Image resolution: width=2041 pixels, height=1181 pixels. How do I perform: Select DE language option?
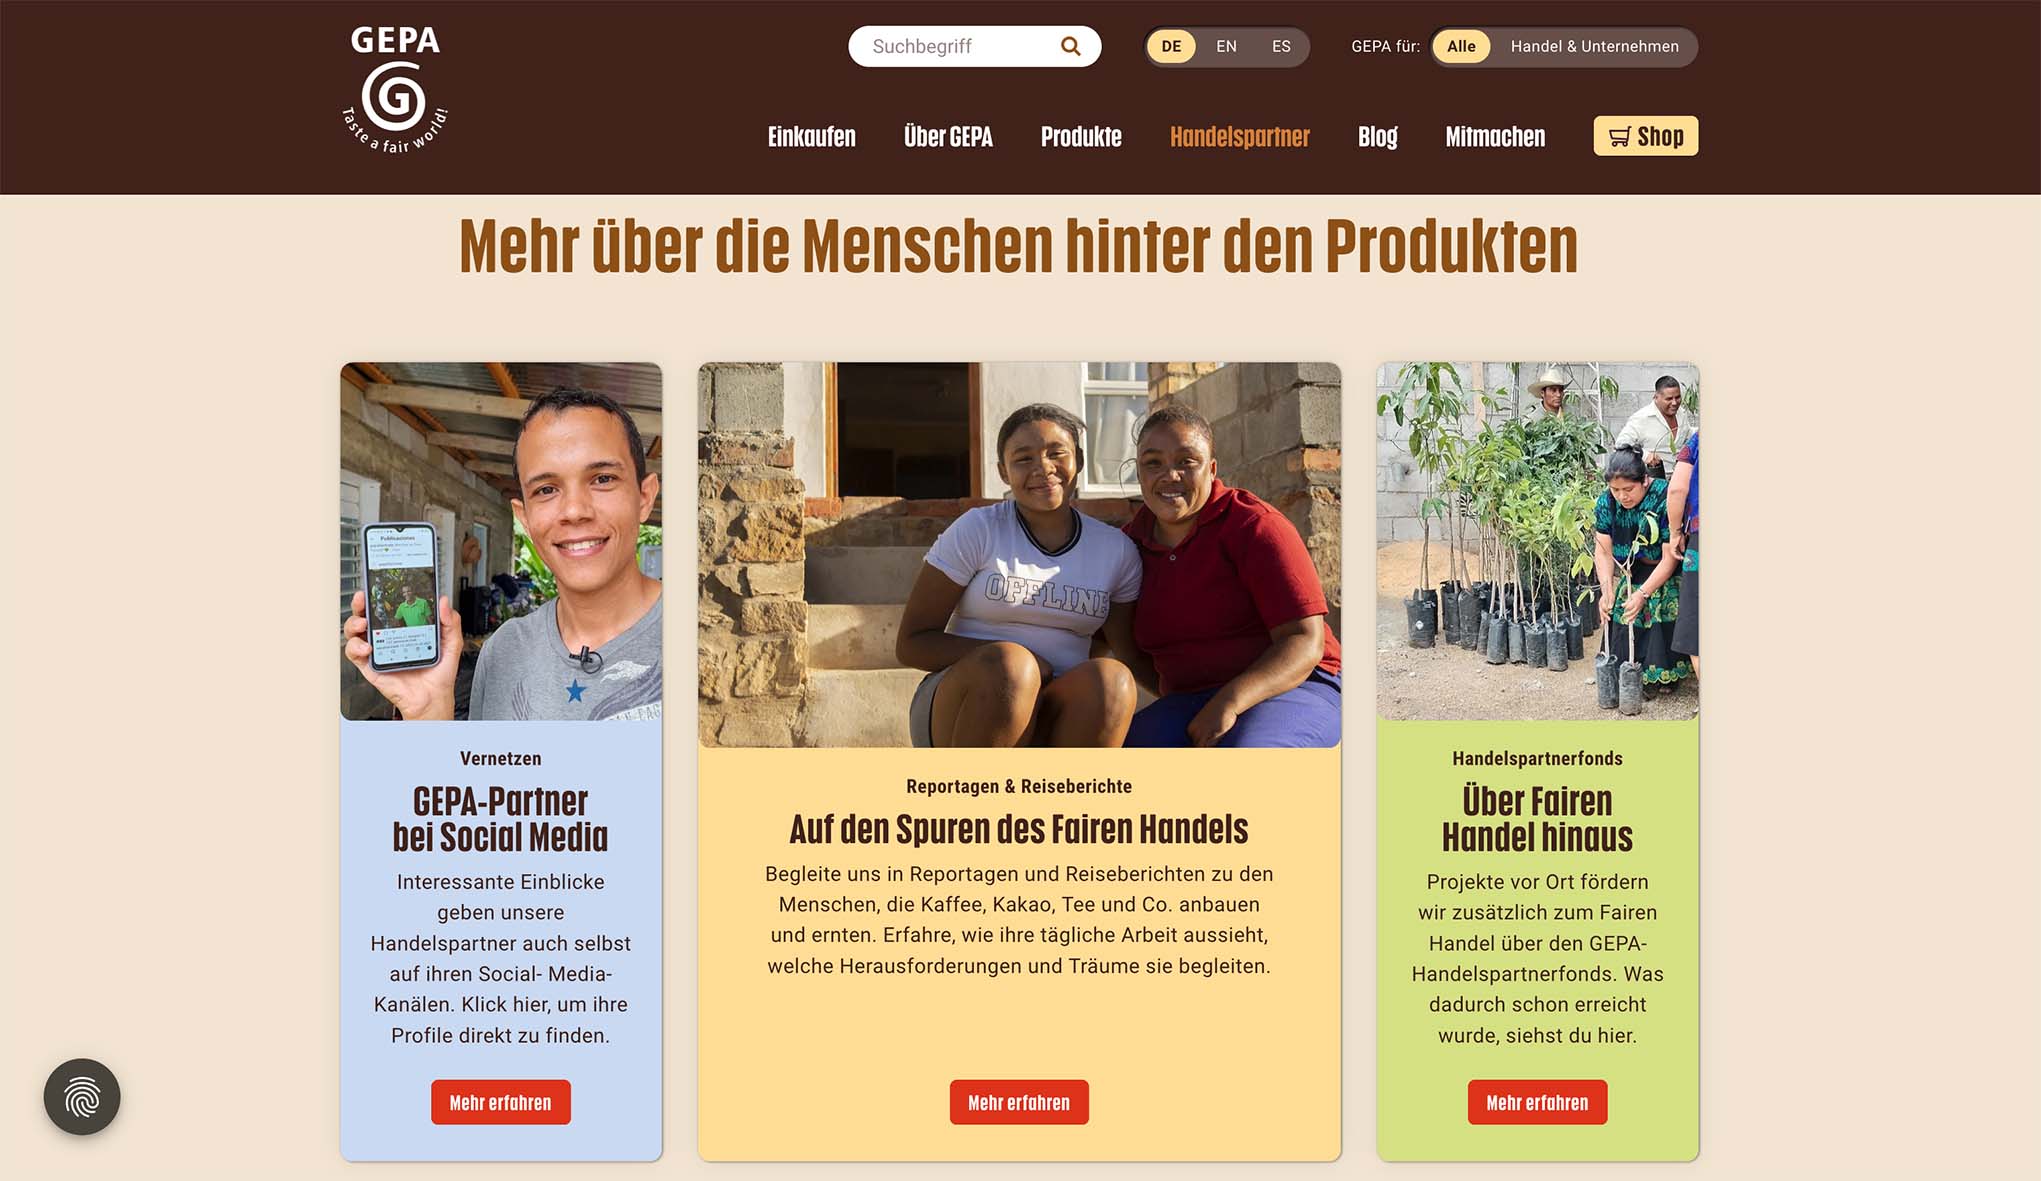pos(1171,46)
